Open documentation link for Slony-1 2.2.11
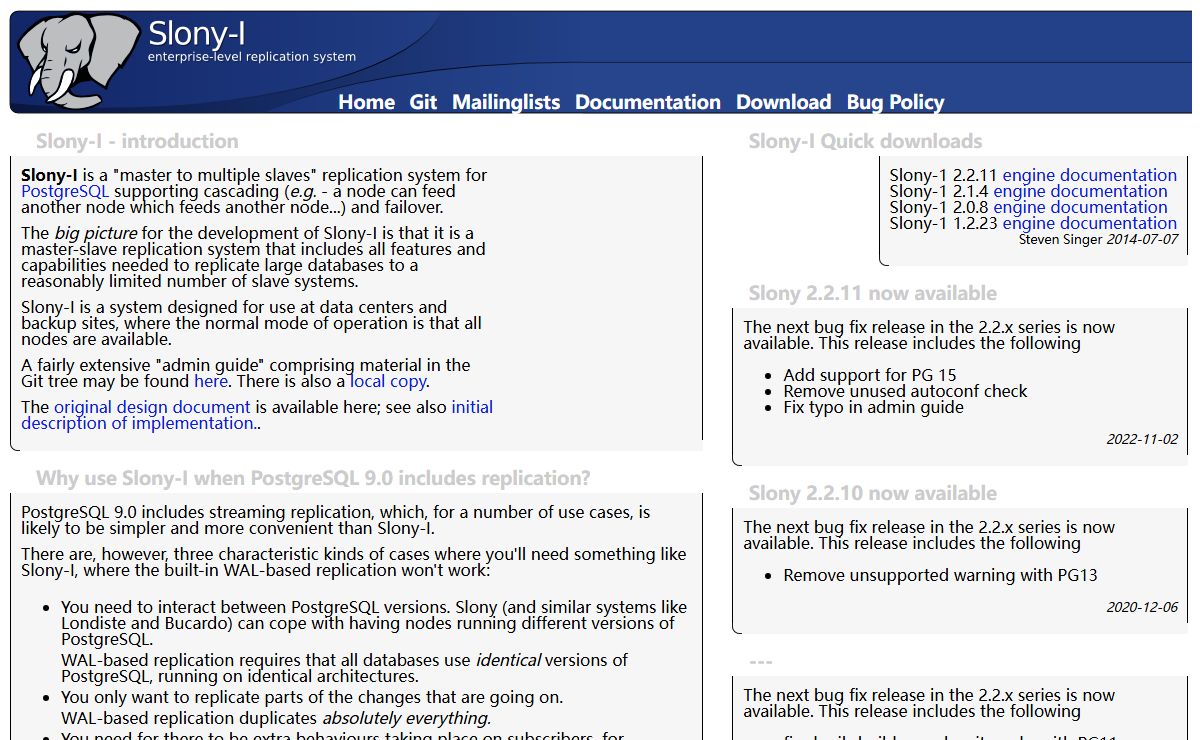 point(1119,175)
